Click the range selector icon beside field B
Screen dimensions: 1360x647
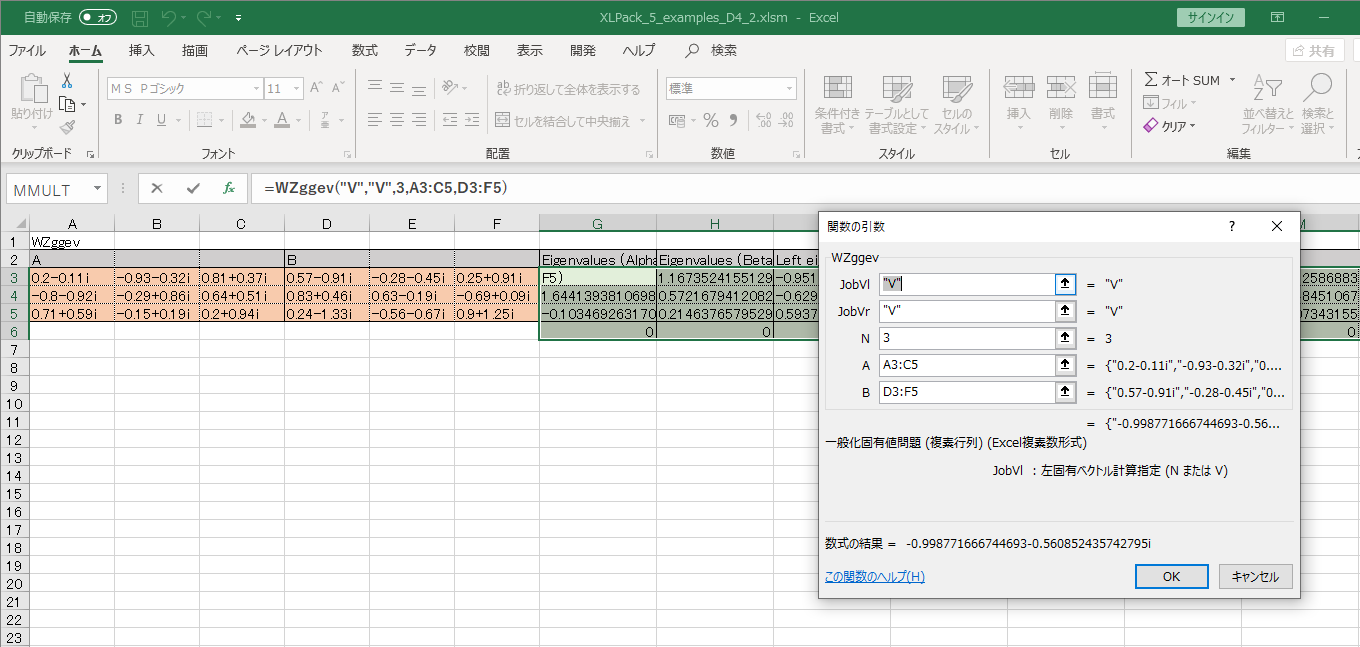click(x=1066, y=392)
